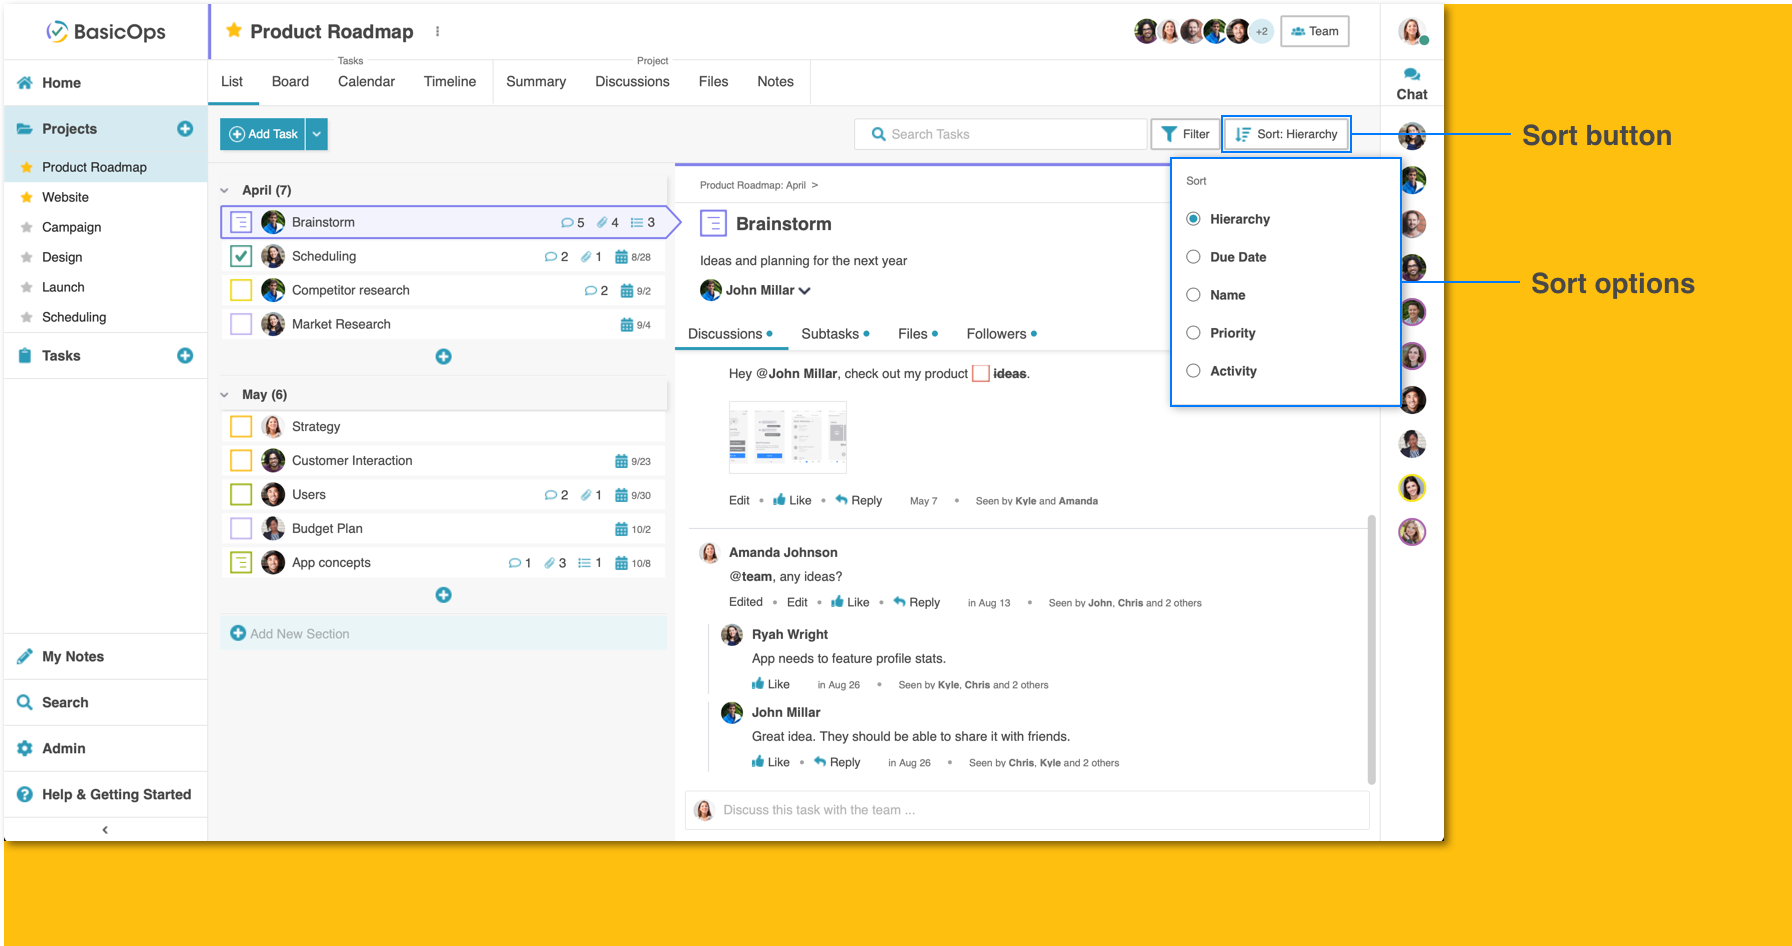Collapse the April (7) section
This screenshot has height=946, width=1792.
pyautogui.click(x=224, y=190)
